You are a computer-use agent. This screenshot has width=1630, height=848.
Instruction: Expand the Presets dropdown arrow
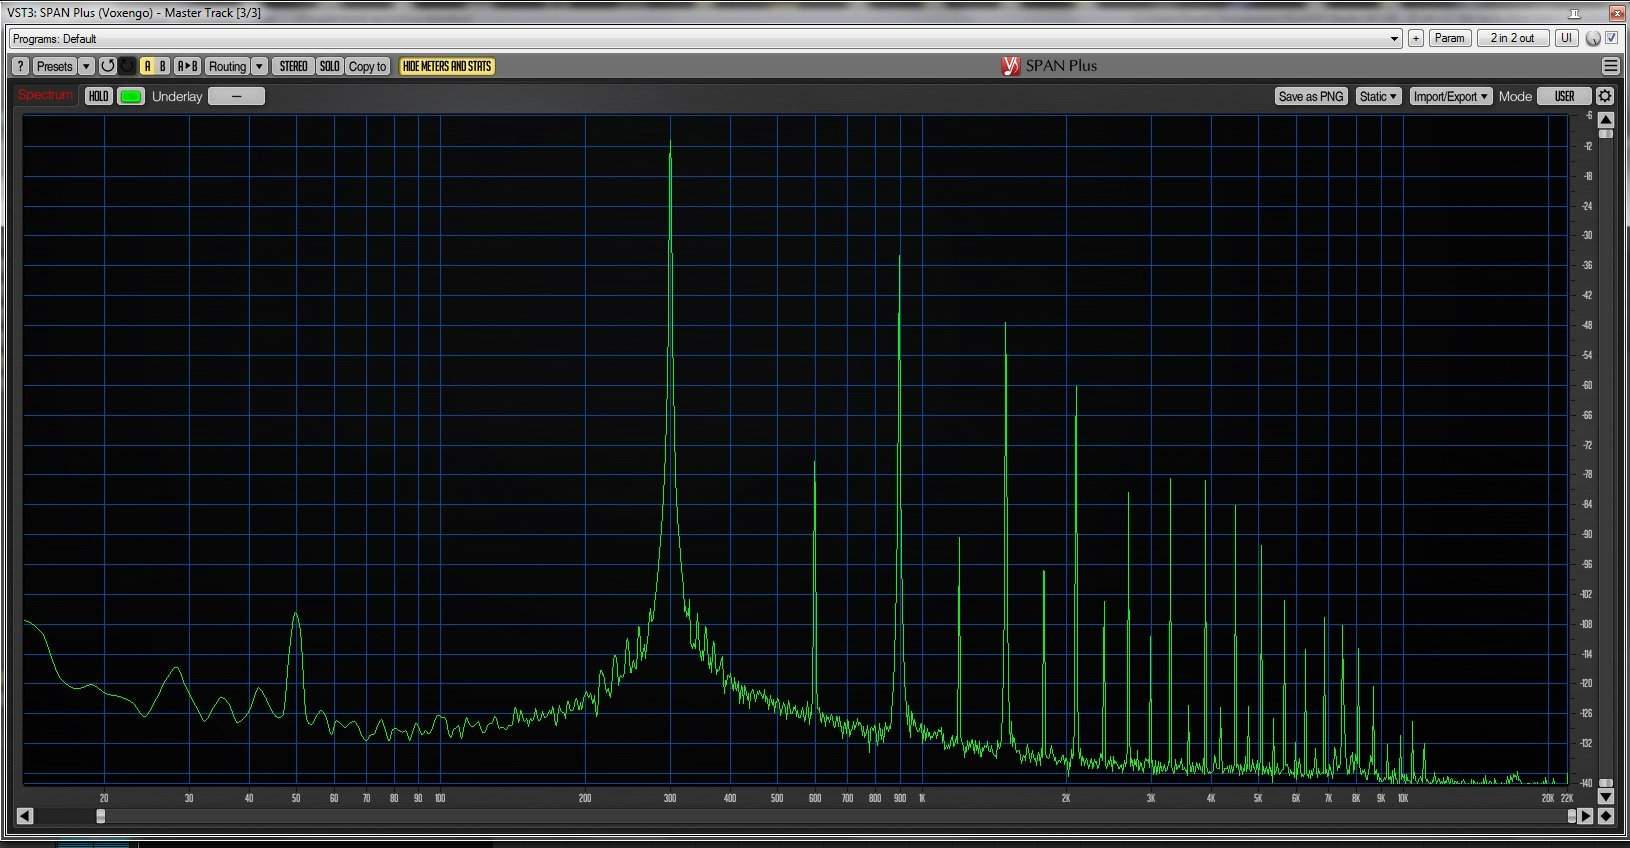[86, 66]
